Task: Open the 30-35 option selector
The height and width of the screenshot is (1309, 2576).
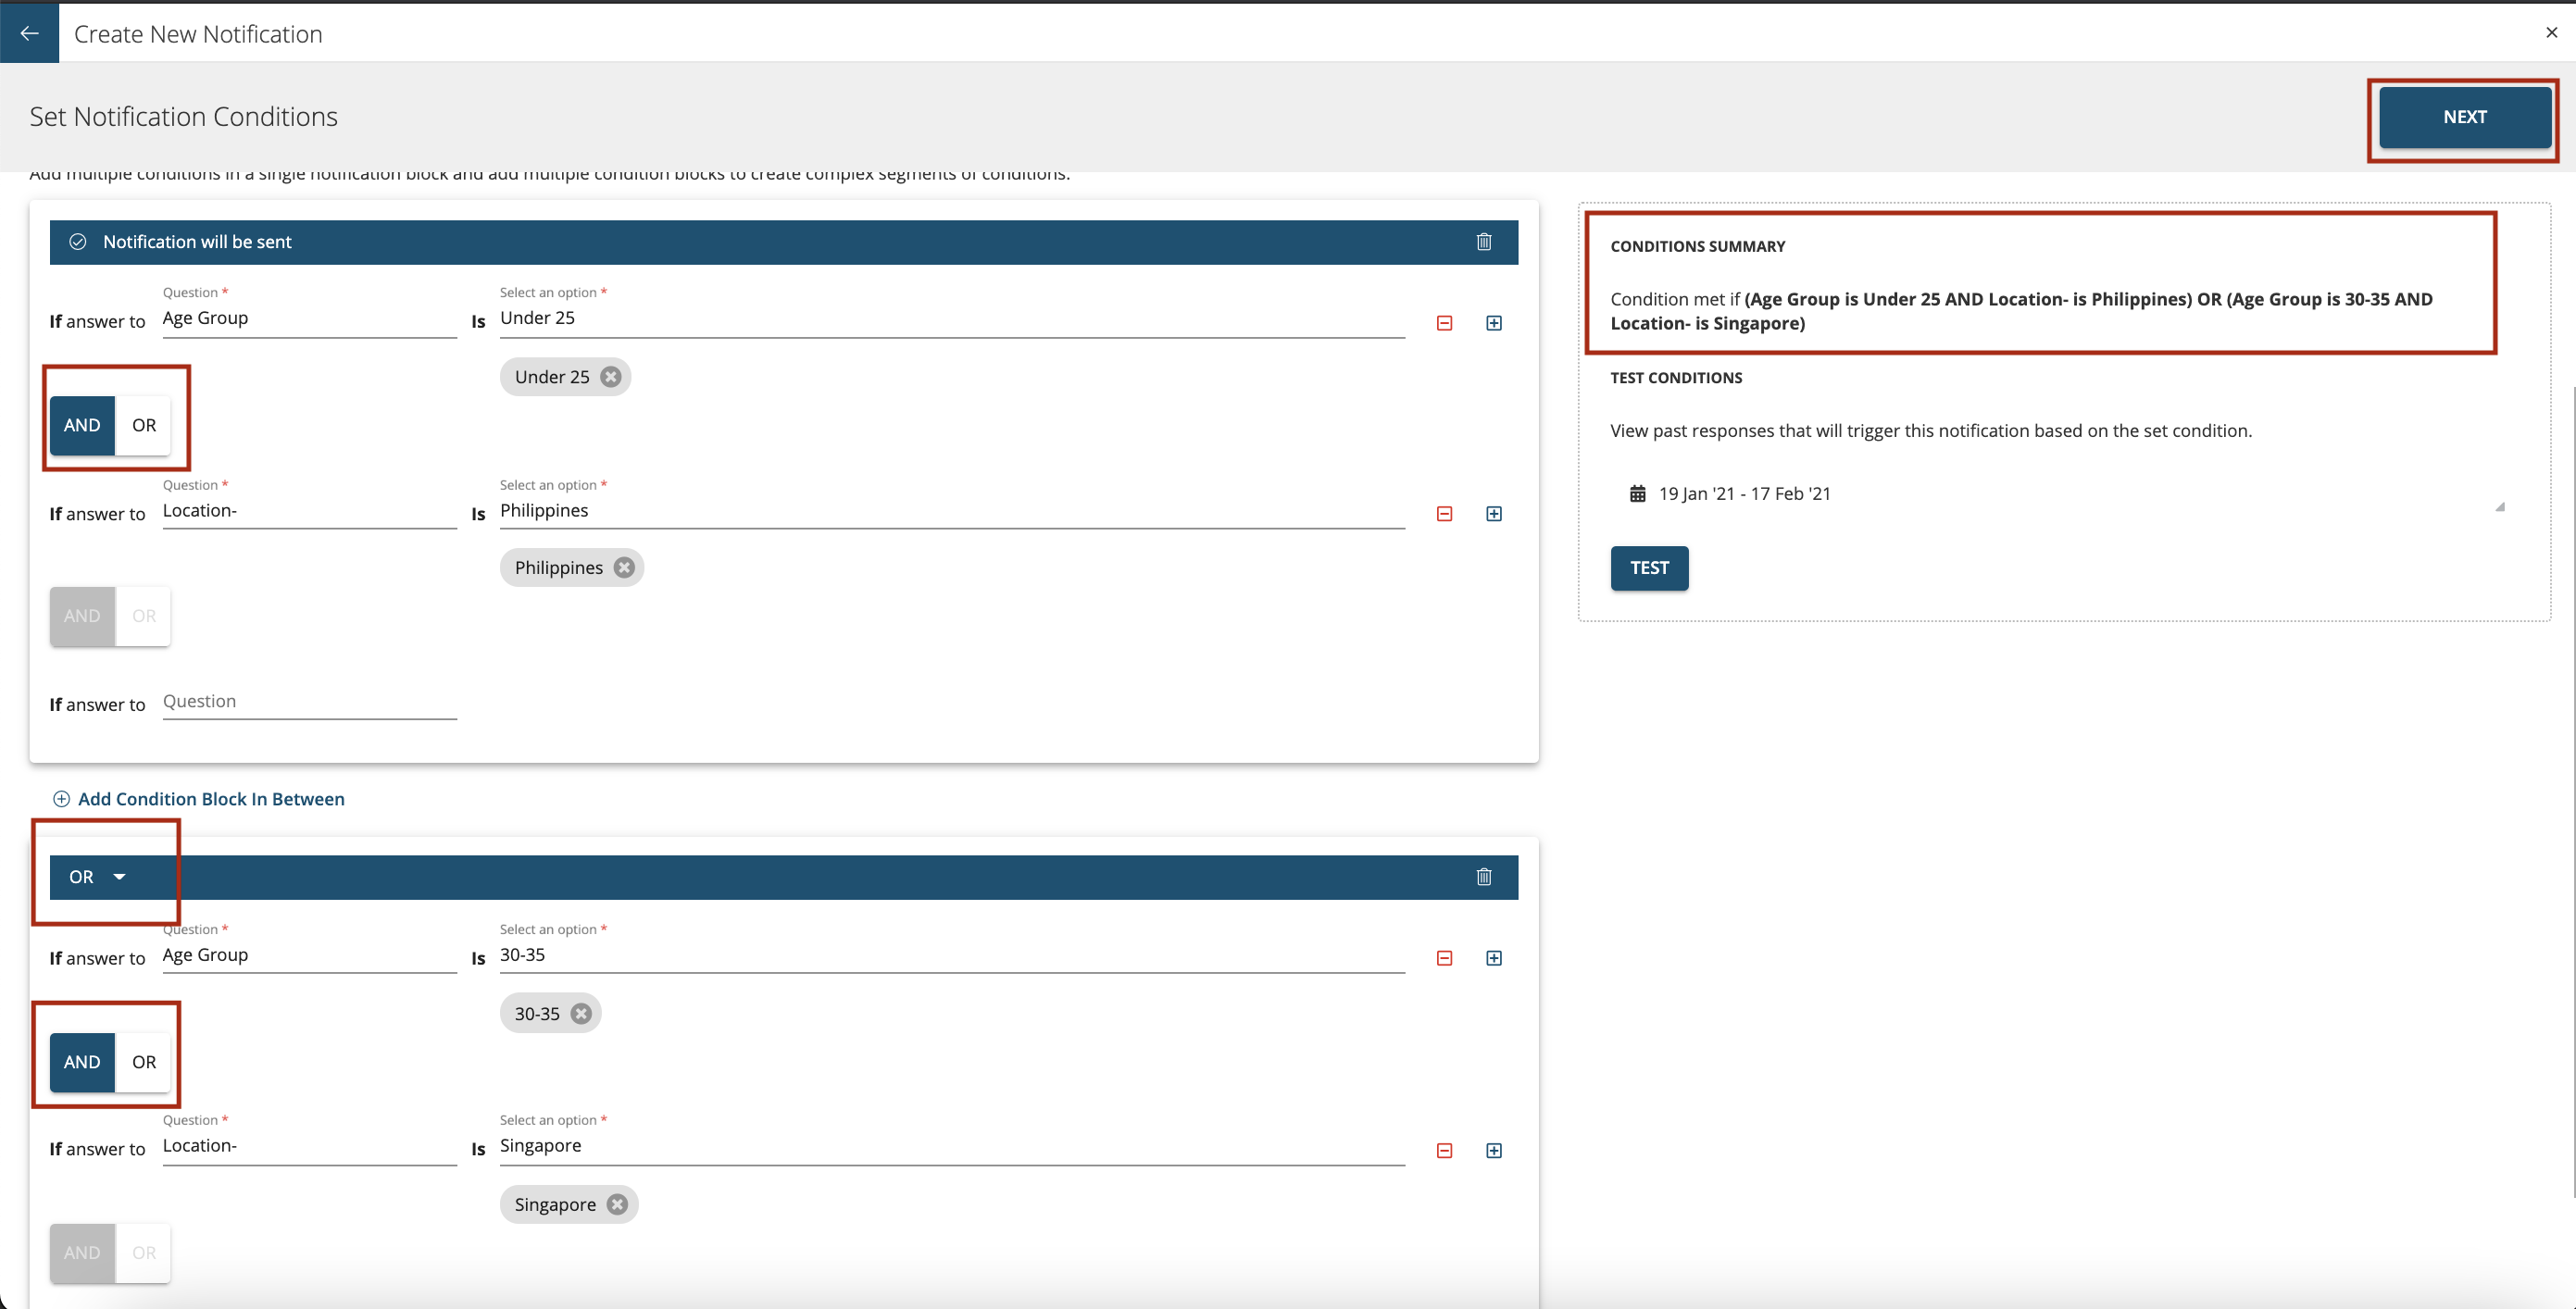Action: click(x=952, y=955)
